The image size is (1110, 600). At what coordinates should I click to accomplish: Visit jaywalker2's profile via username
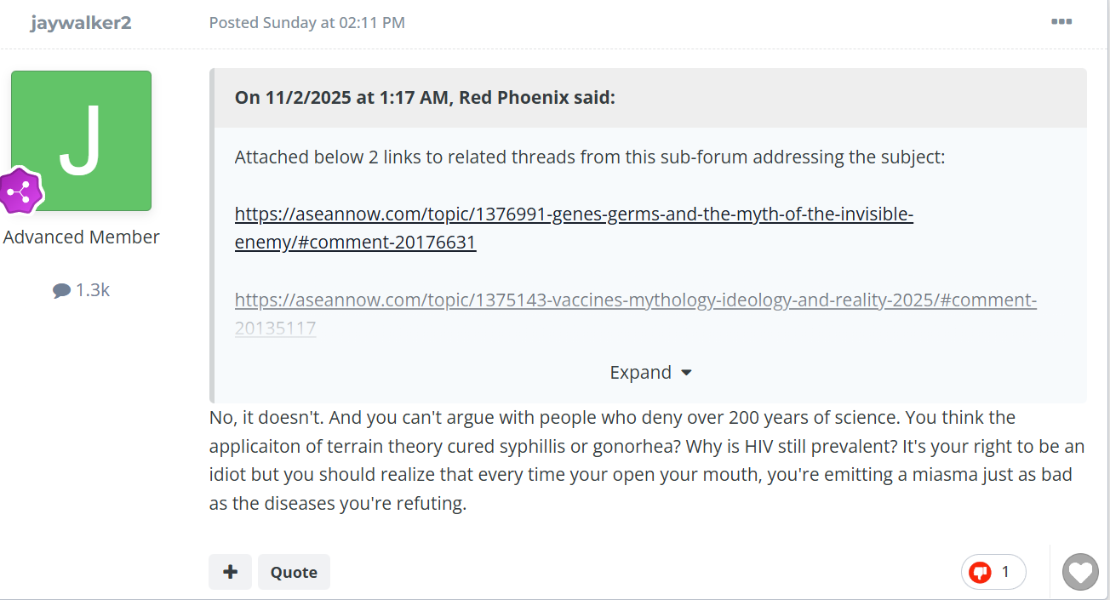click(x=81, y=22)
